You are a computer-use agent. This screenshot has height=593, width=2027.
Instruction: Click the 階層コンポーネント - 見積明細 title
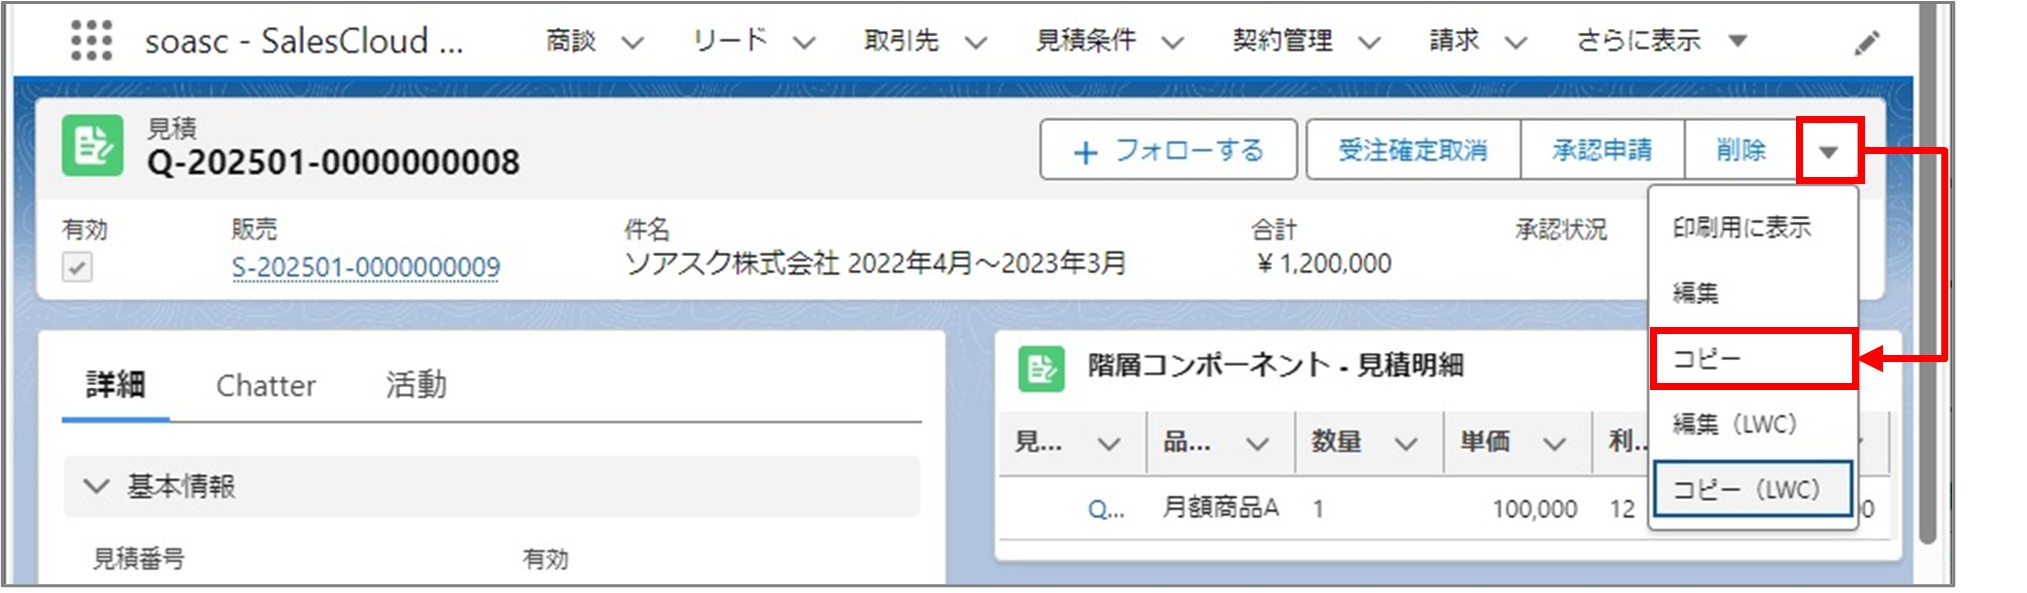(x=1276, y=365)
